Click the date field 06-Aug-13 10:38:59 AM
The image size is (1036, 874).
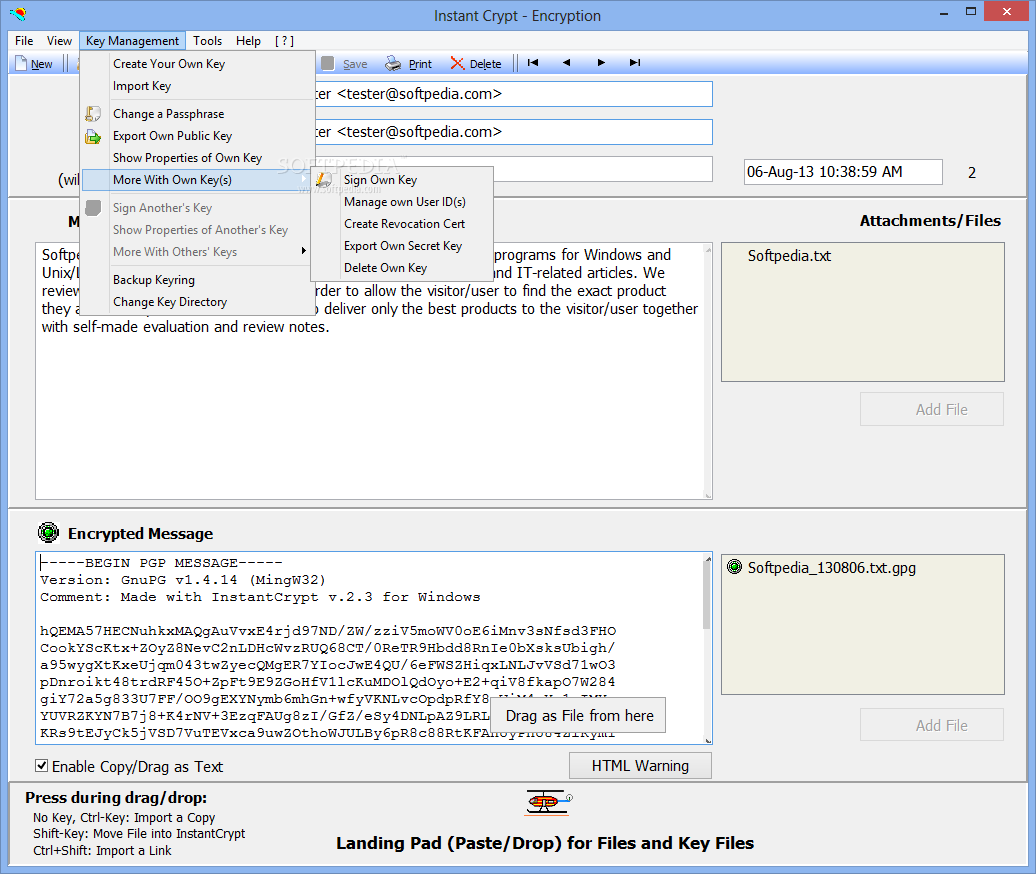click(x=843, y=172)
